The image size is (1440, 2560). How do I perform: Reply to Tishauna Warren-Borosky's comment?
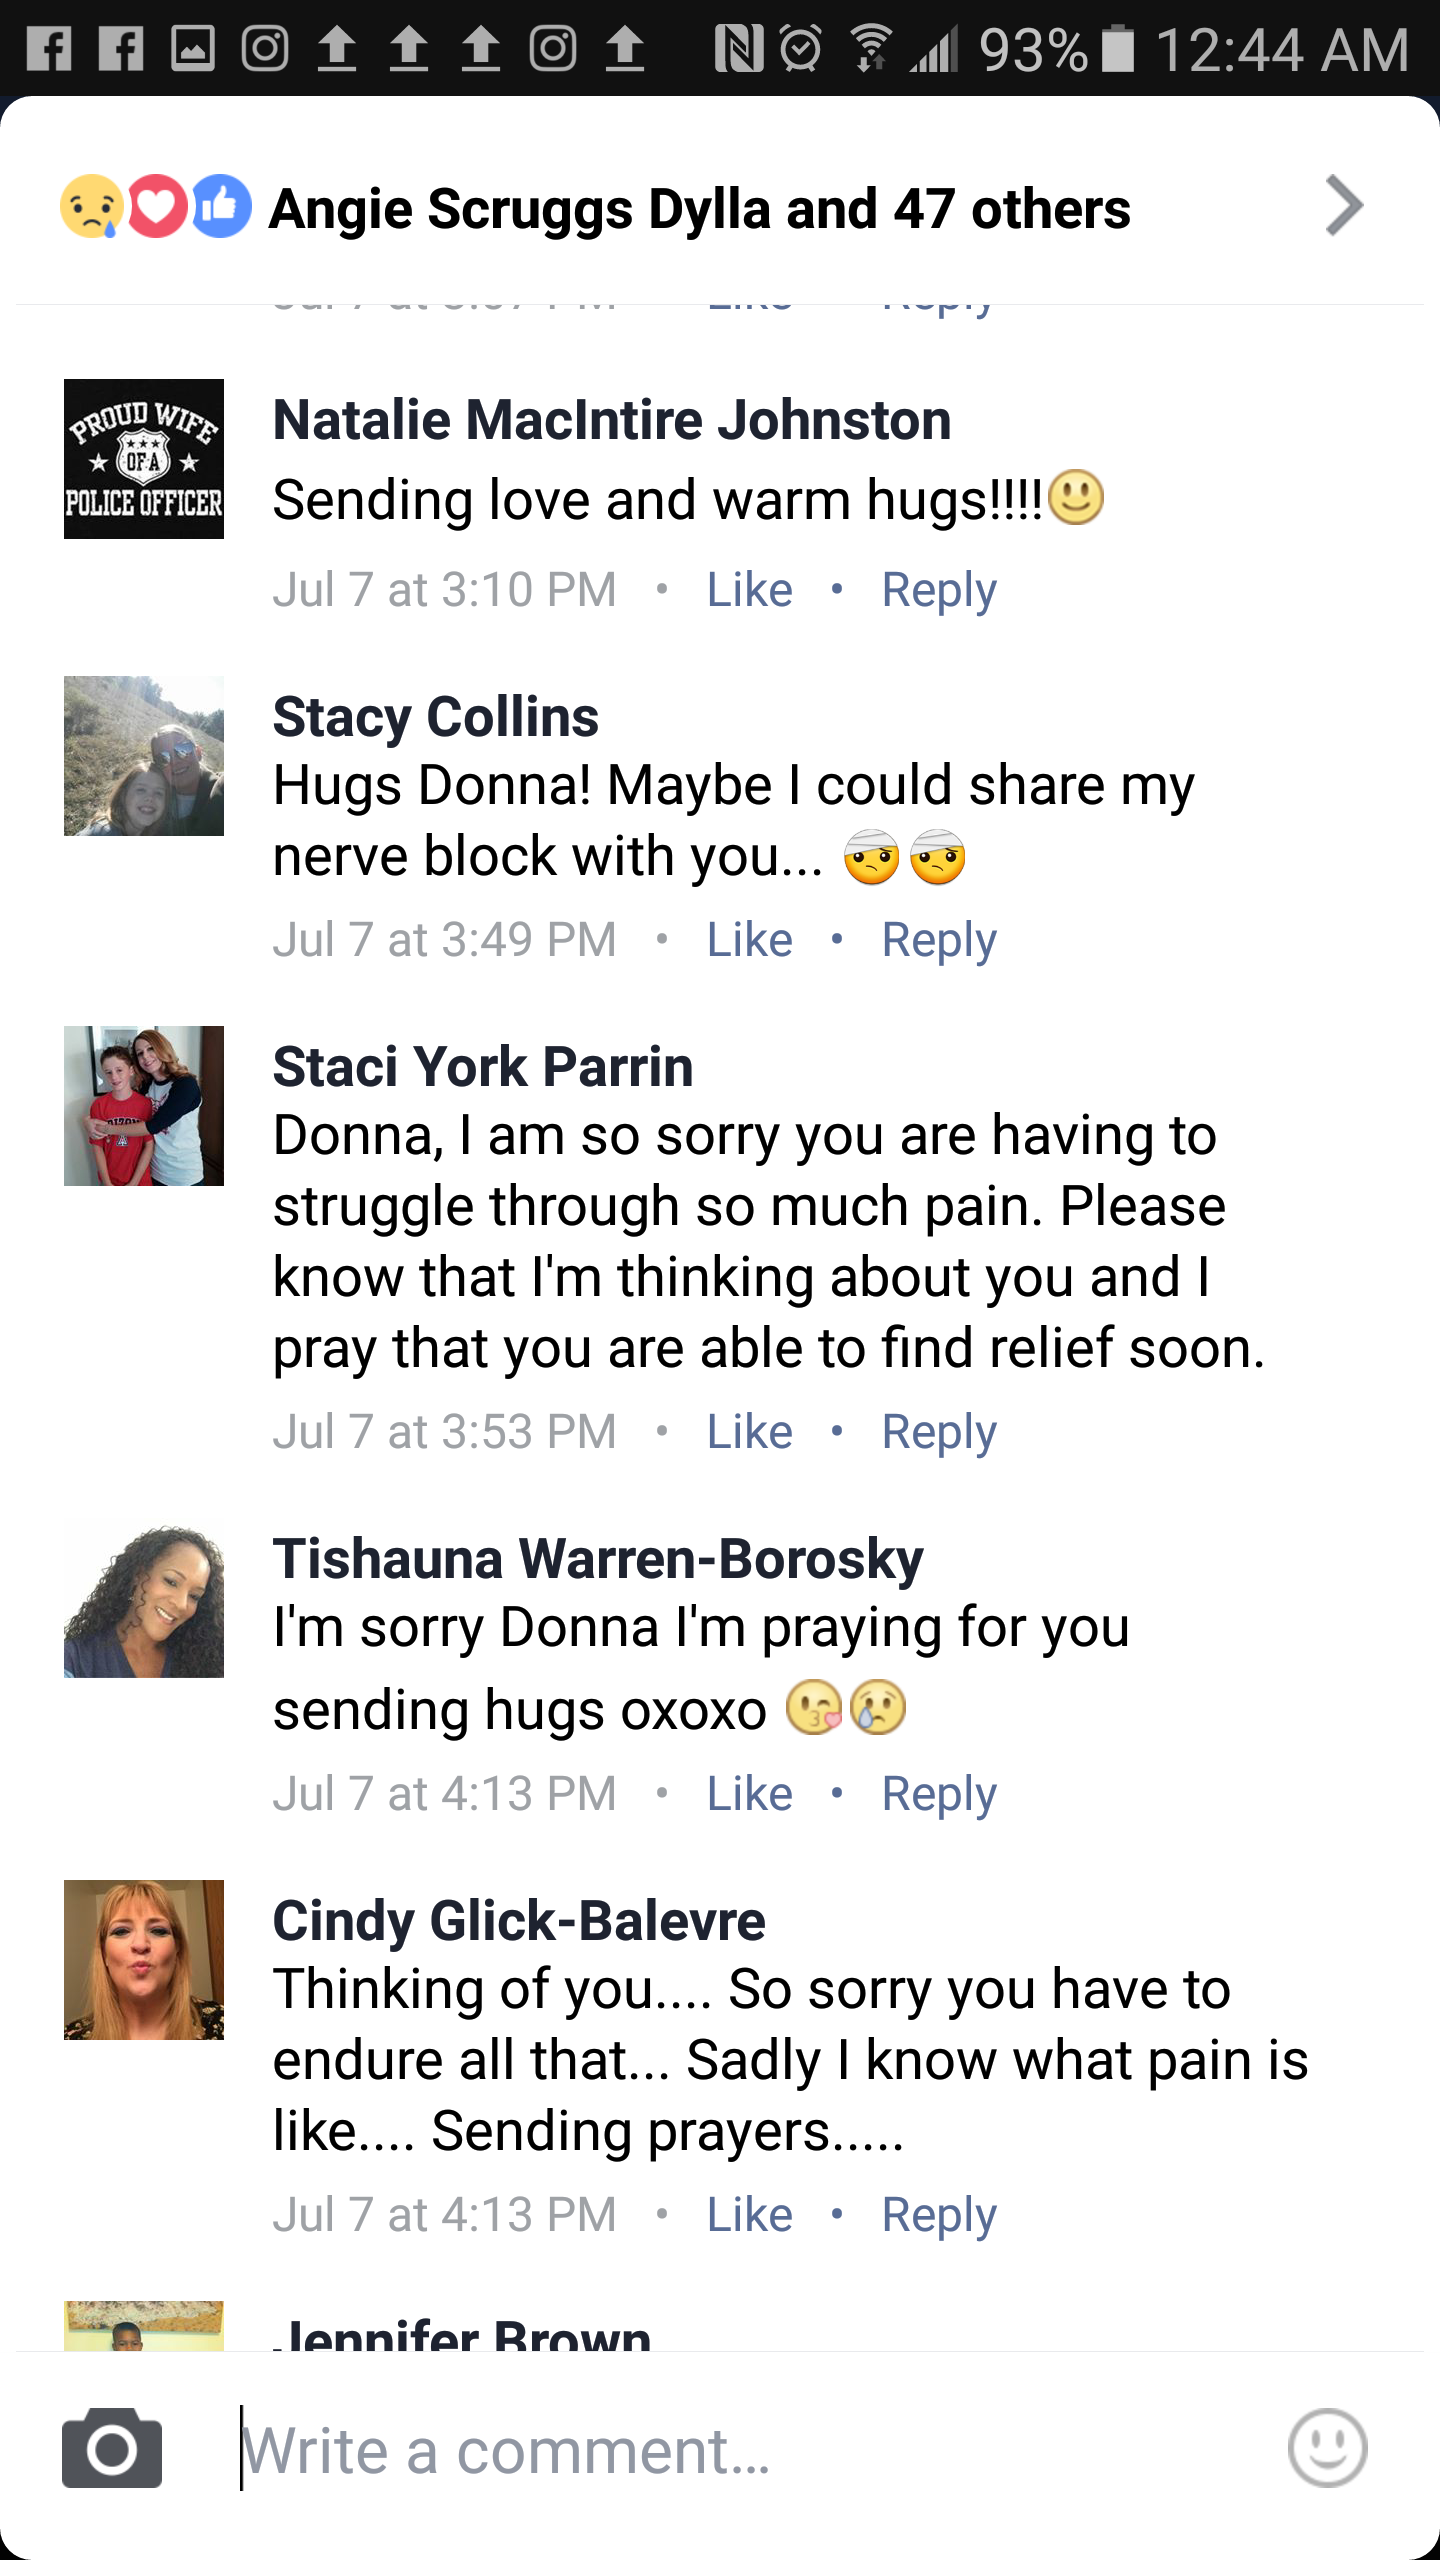click(x=938, y=1794)
